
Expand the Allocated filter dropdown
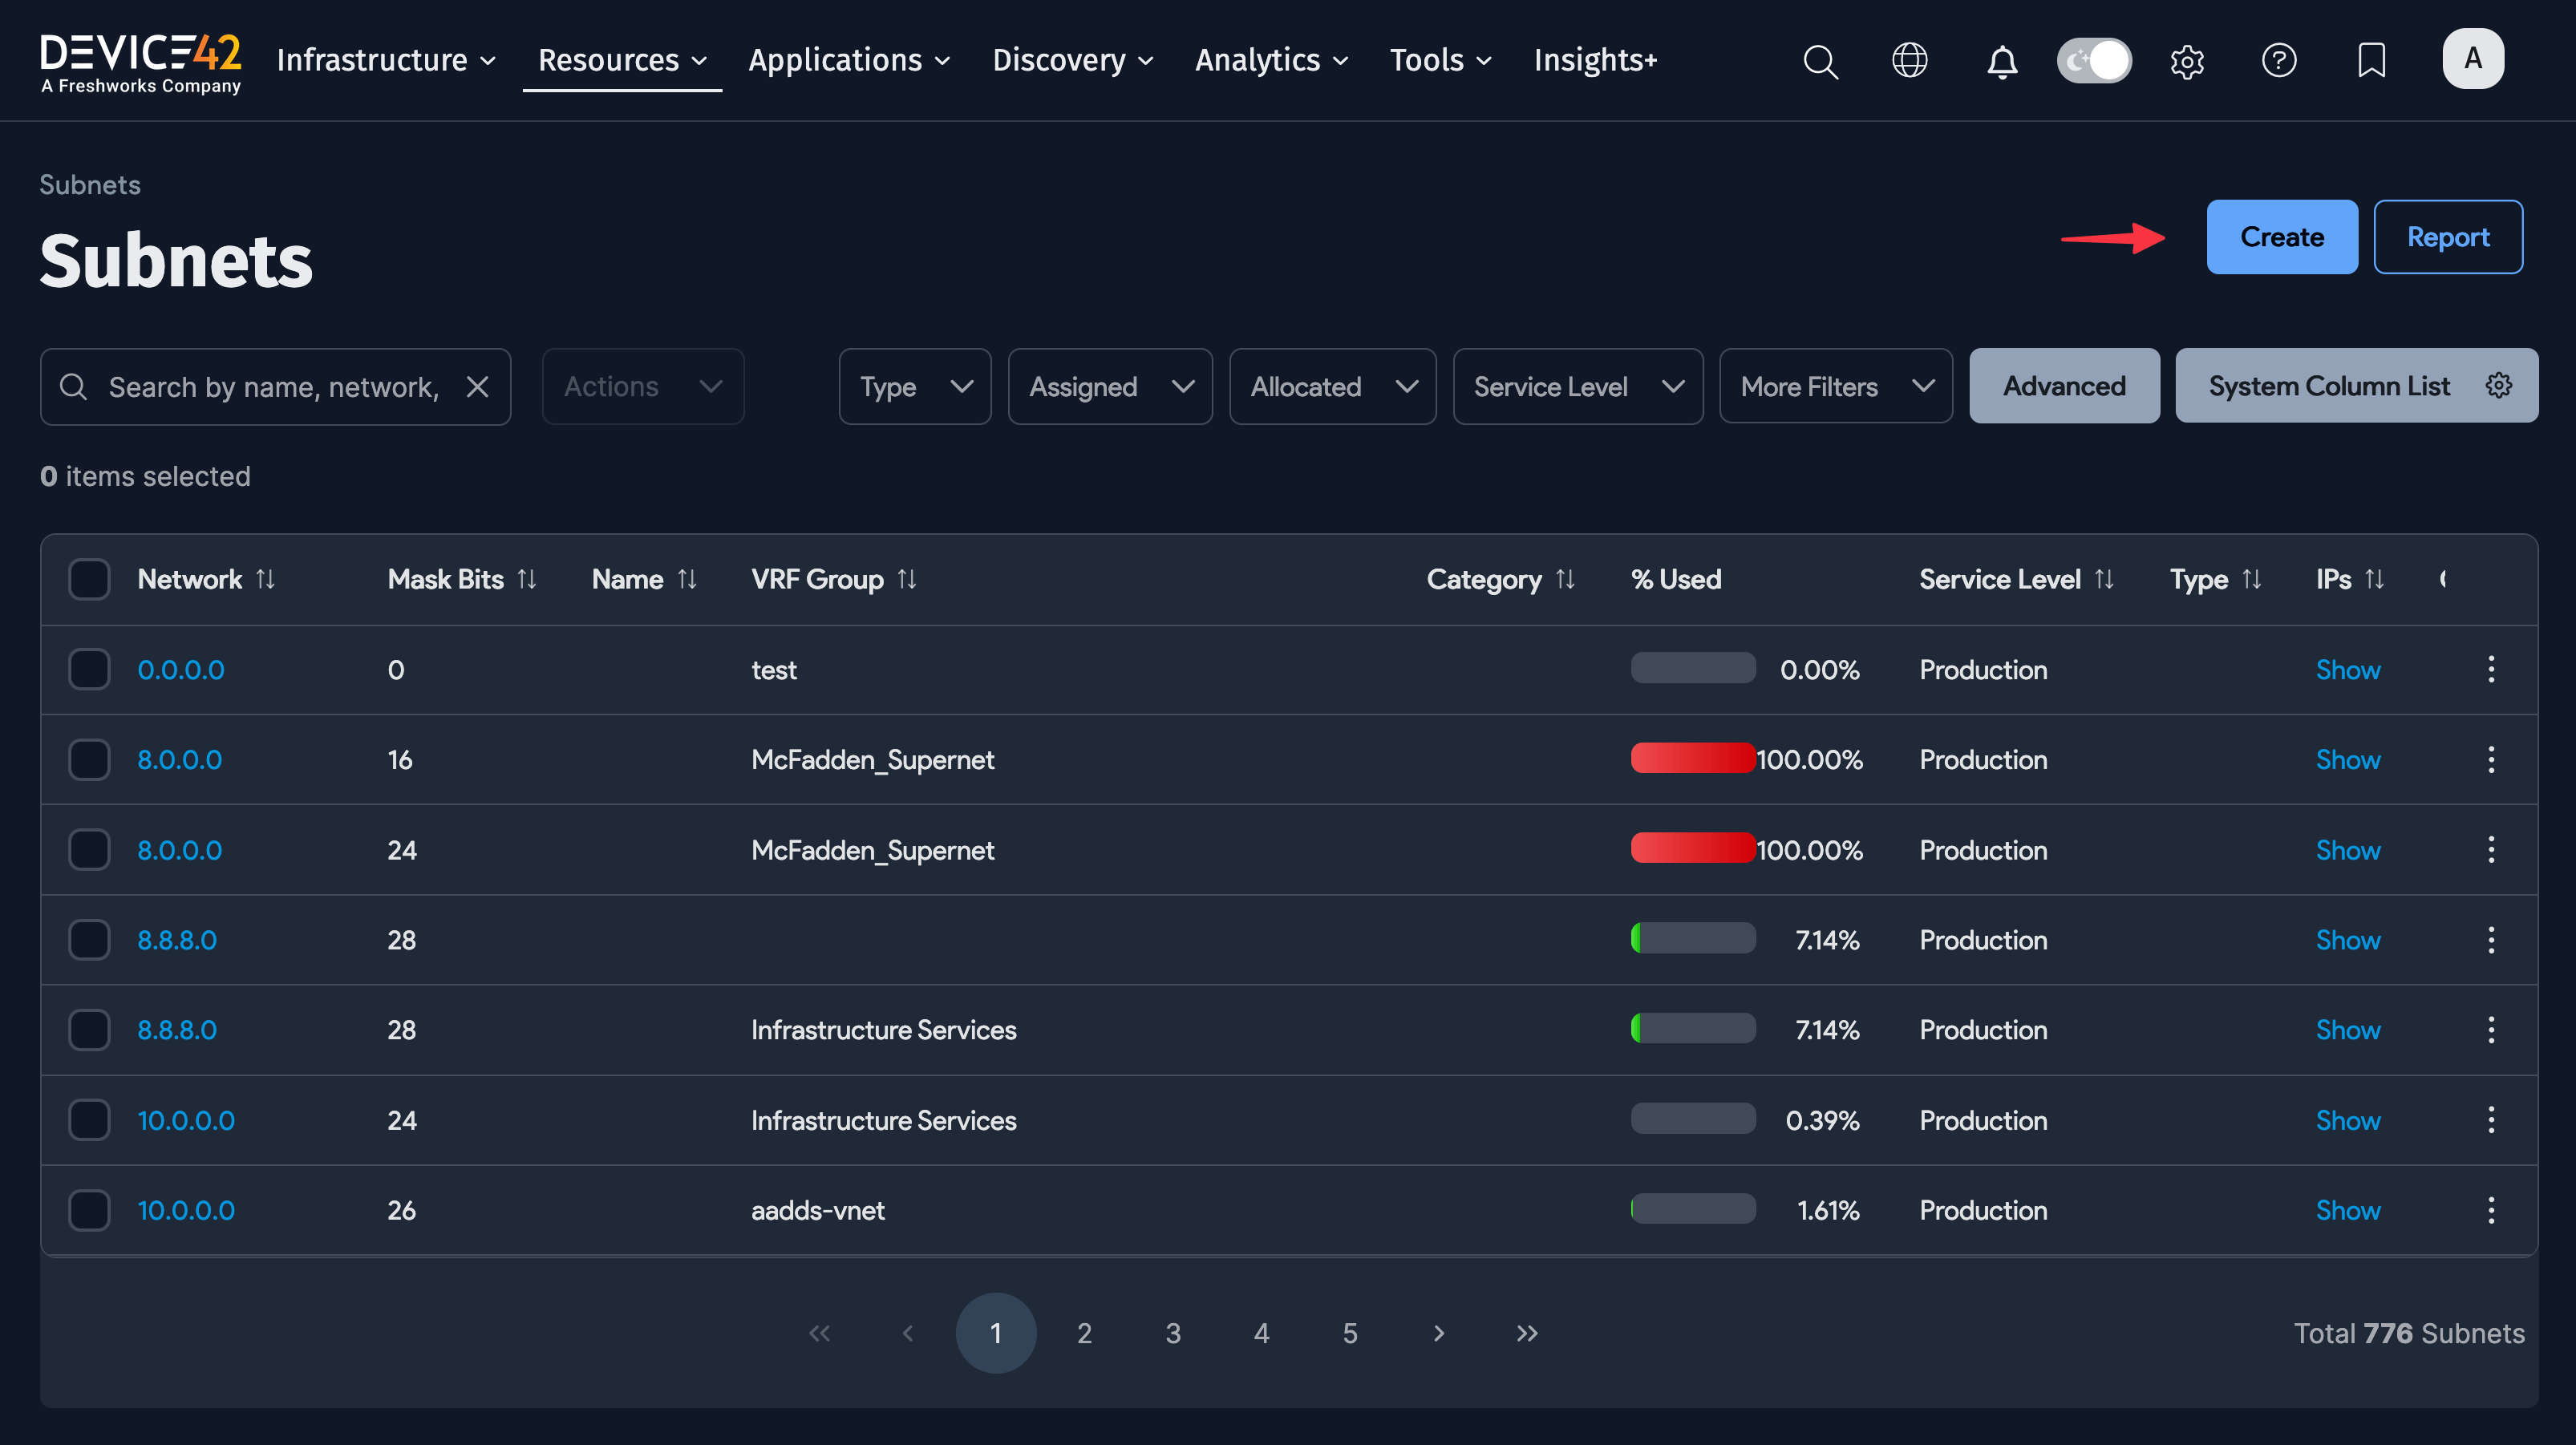(x=1332, y=386)
